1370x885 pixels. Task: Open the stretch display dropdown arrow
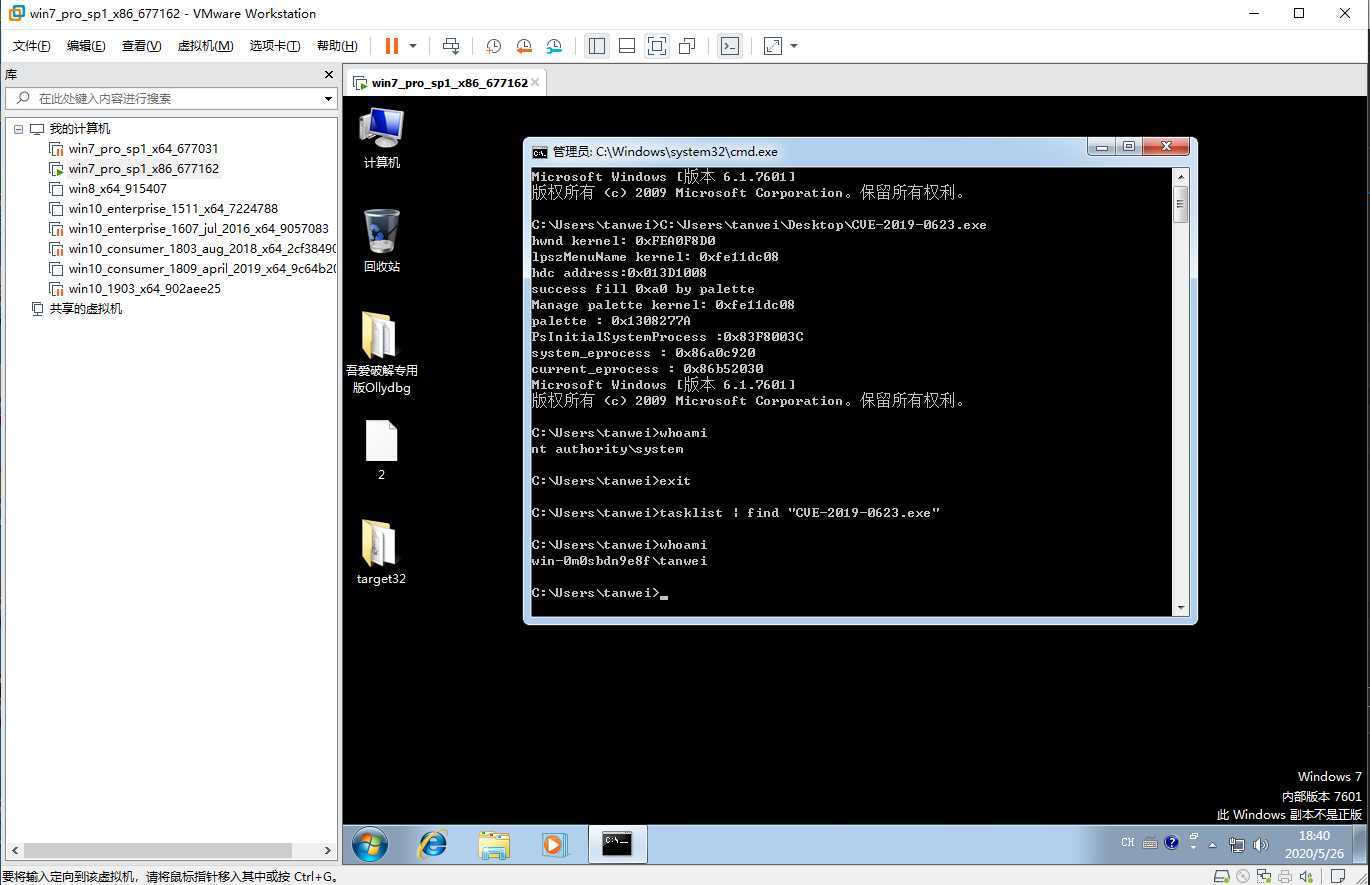click(x=794, y=46)
